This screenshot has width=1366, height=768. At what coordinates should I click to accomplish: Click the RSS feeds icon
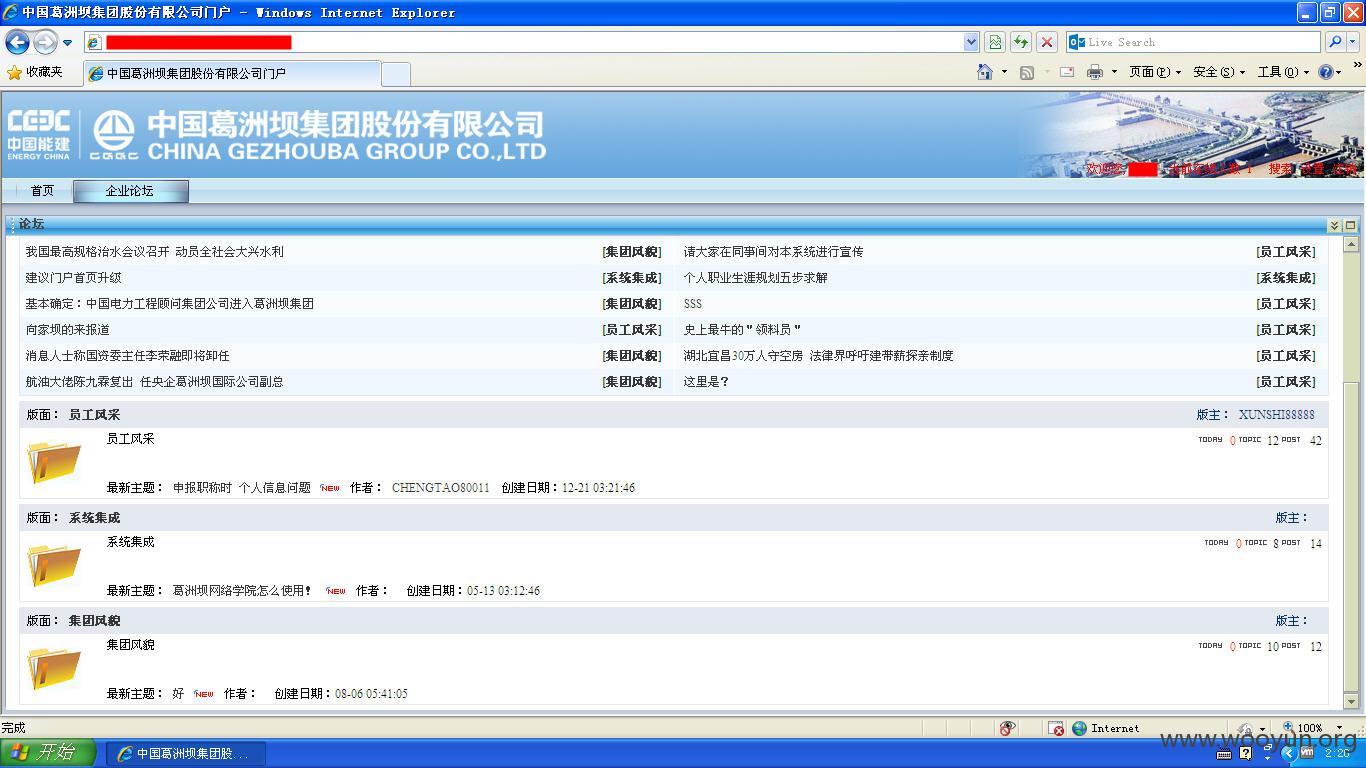(1027, 72)
